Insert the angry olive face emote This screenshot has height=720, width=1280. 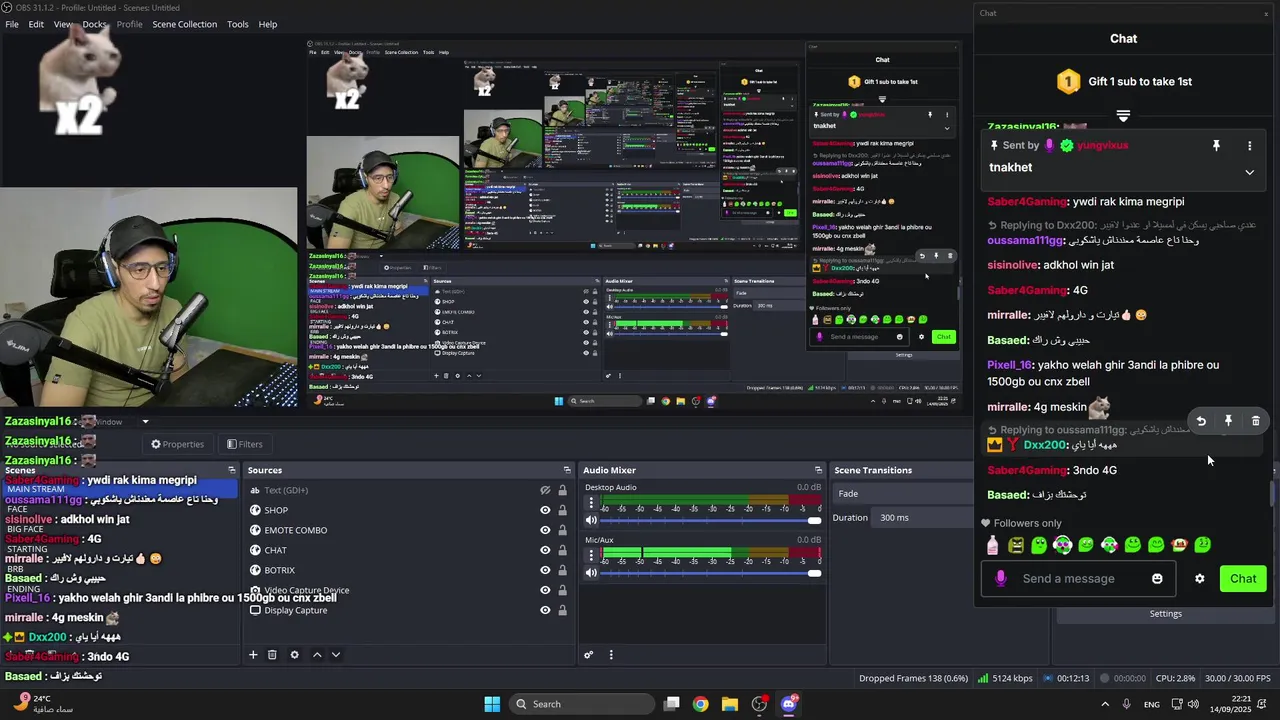click(1016, 545)
